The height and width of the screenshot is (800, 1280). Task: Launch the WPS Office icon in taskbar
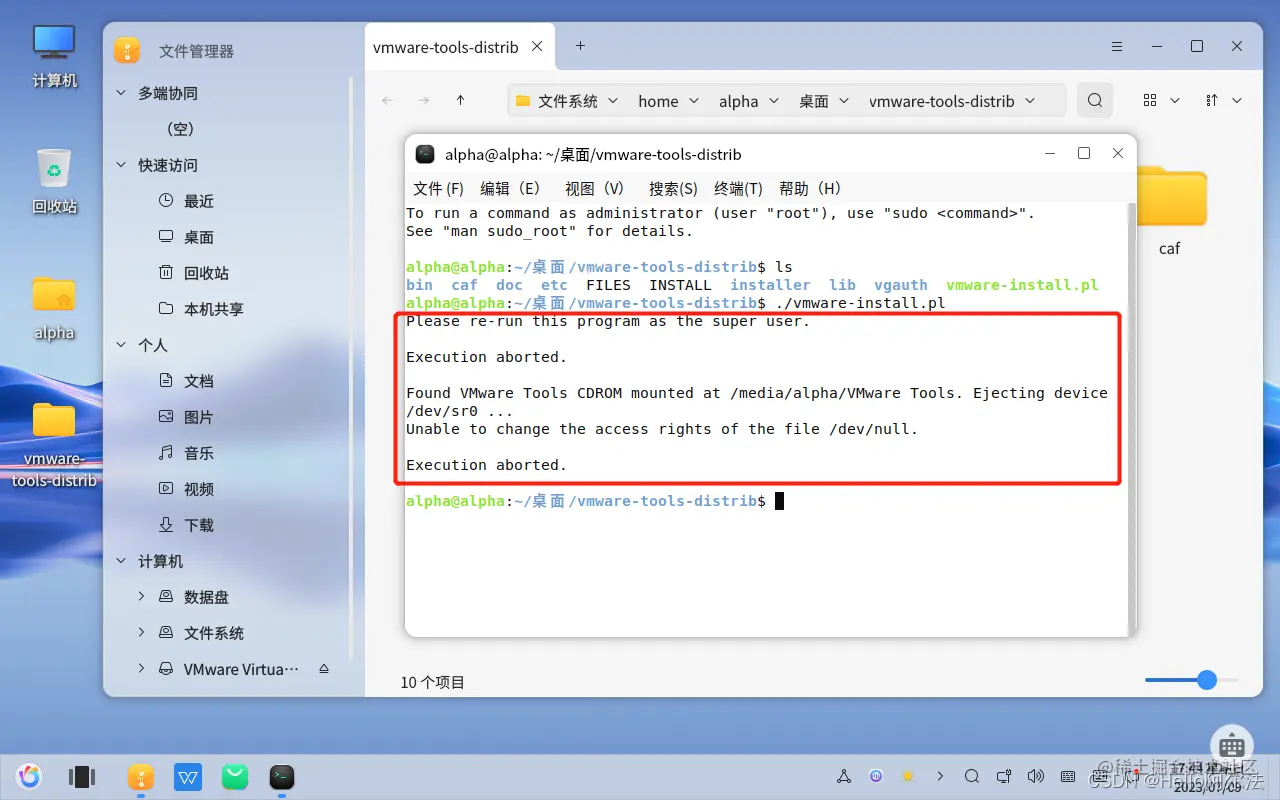coord(187,776)
